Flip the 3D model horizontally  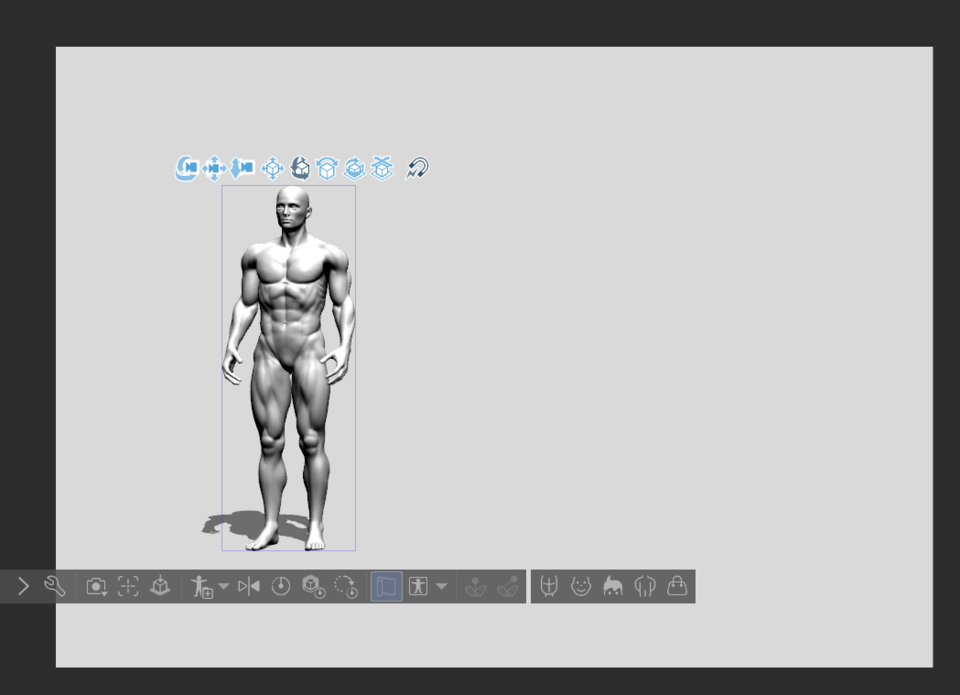coord(249,587)
